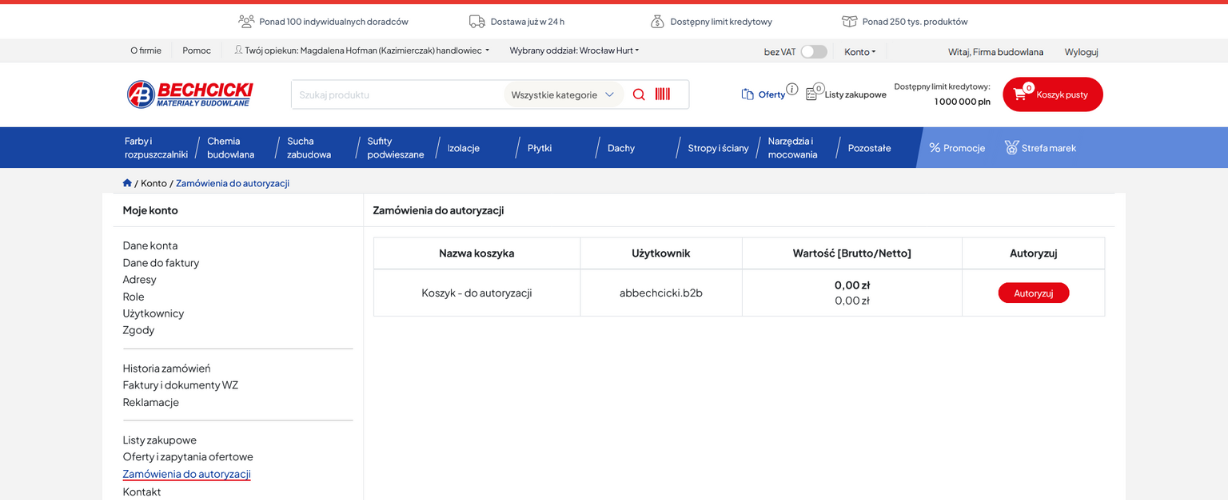Open Dane do faktury in sidebar
The height and width of the screenshot is (500, 1228).
pos(161,262)
